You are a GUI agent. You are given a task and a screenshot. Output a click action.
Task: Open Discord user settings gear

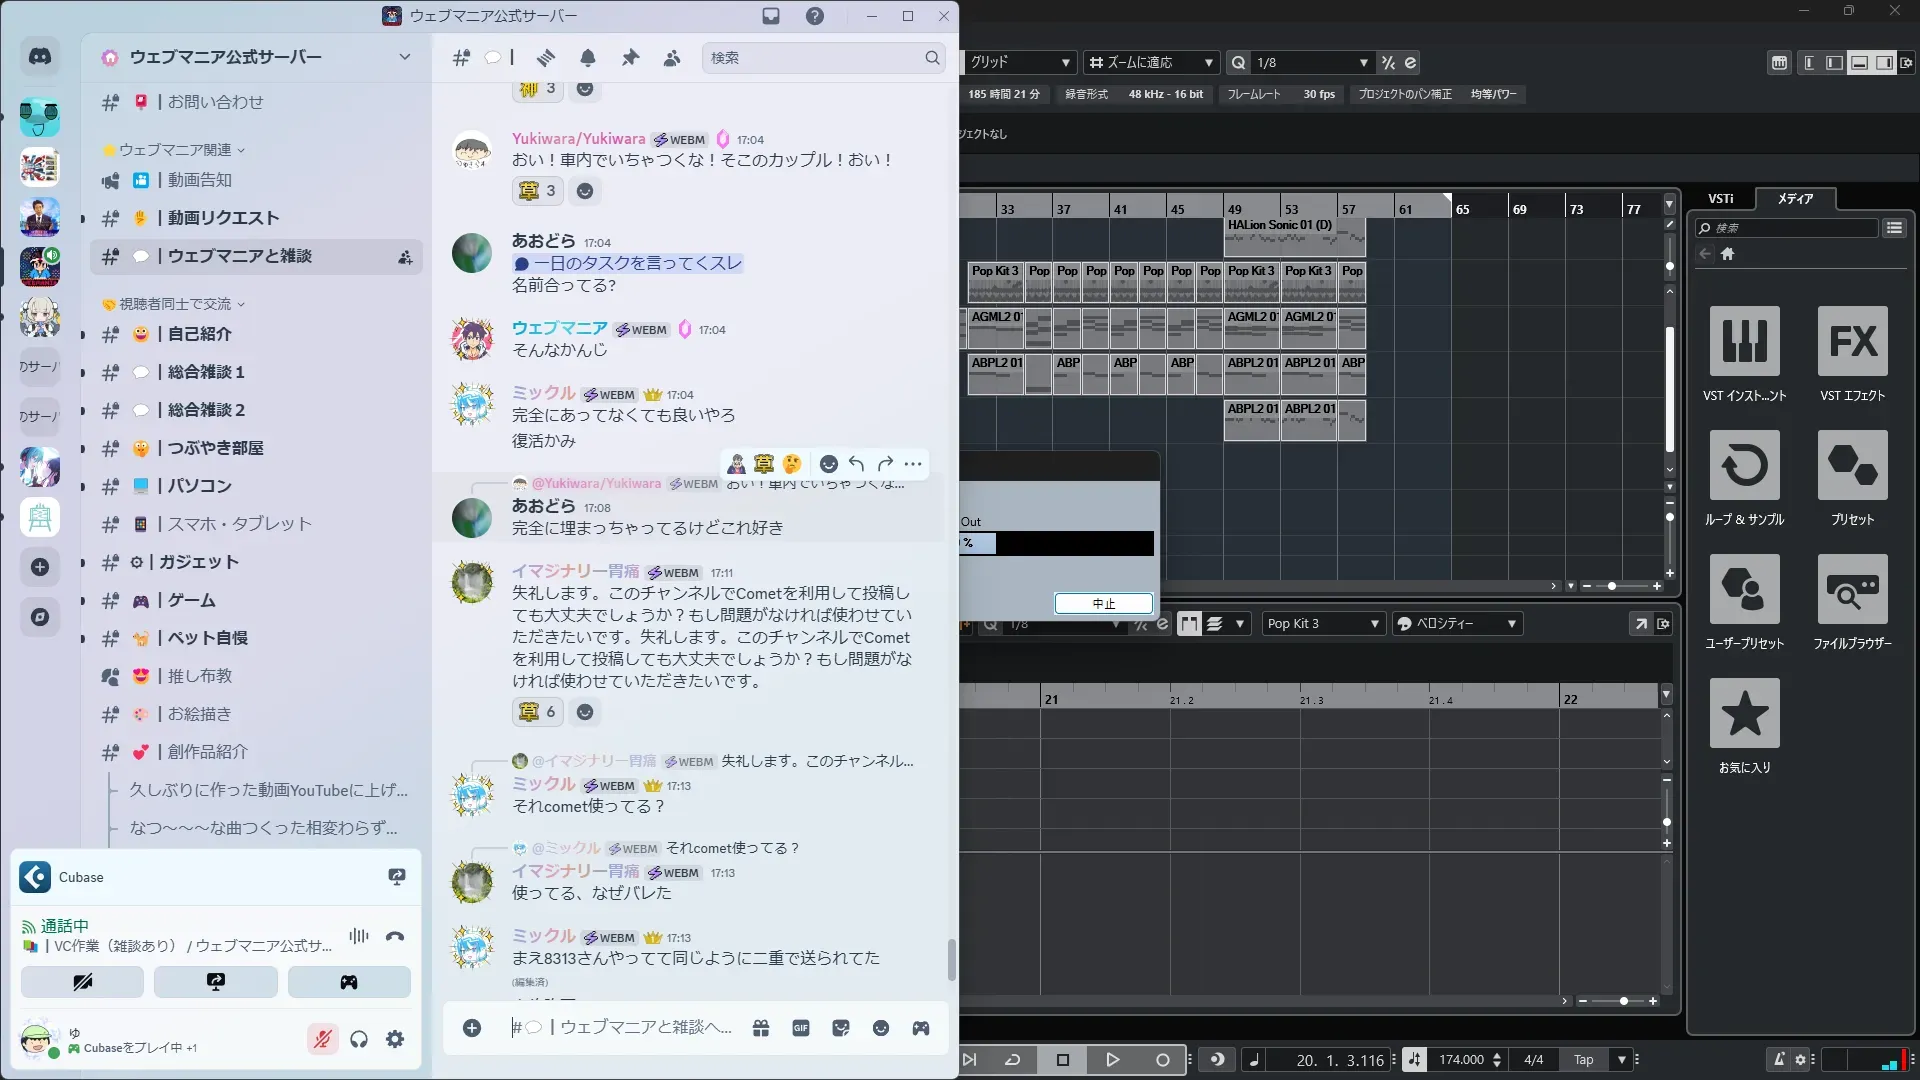coord(395,1040)
